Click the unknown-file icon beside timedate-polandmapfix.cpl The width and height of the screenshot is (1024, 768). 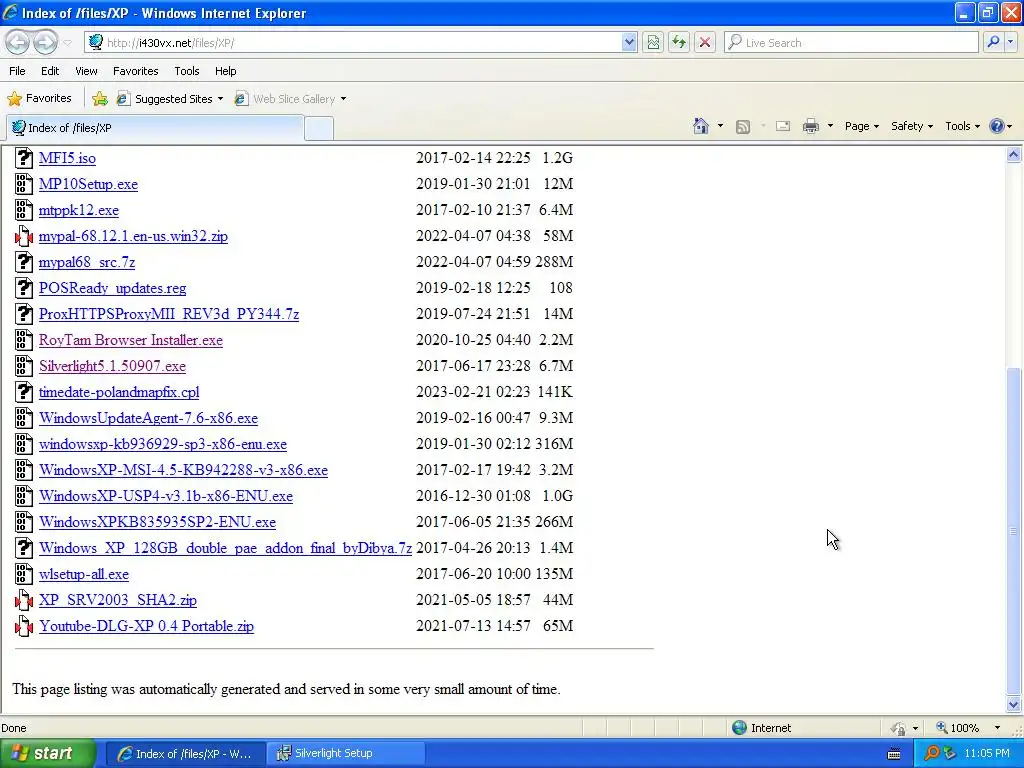(24, 392)
